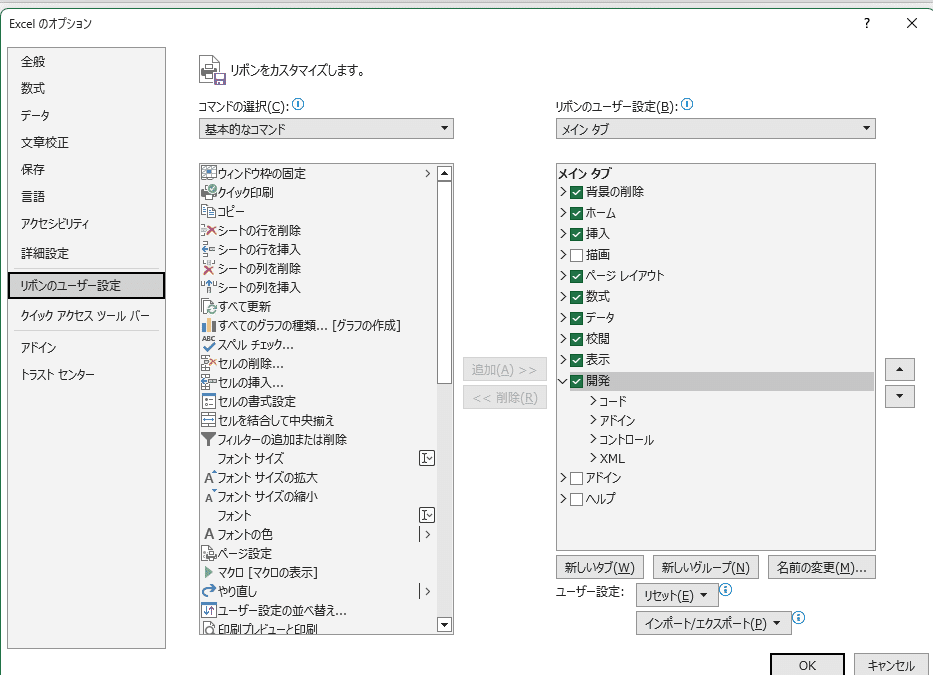Select the セルの挿入 command icon
The image size is (933, 675).
pyautogui.click(x=208, y=382)
